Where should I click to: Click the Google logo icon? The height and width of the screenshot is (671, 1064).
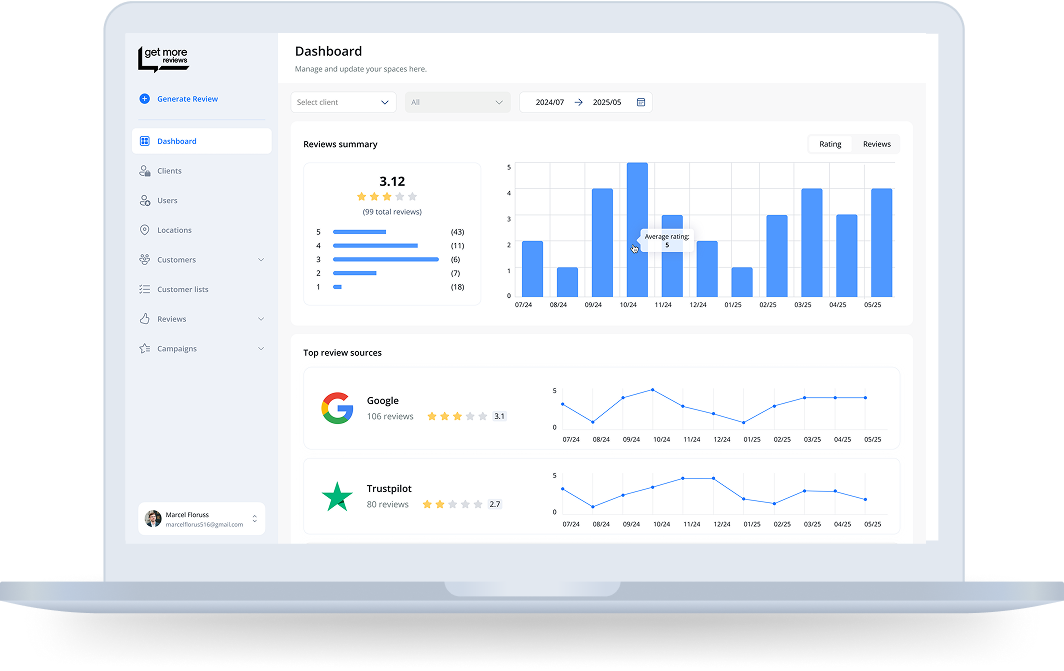pos(337,408)
